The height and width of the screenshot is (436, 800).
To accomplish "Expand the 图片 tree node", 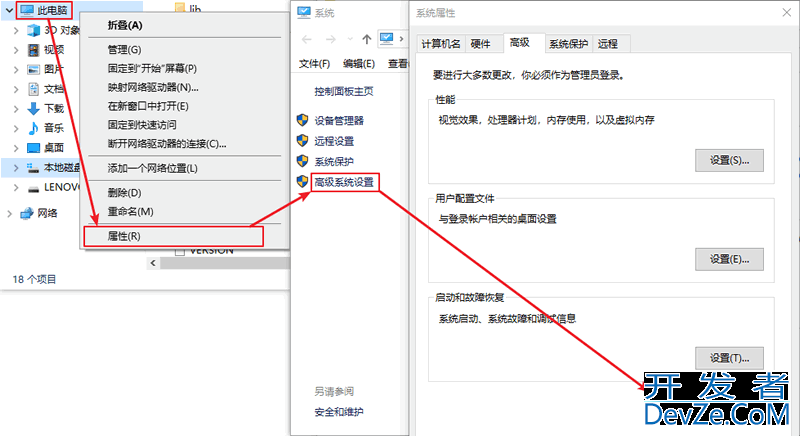I will tap(16, 69).
